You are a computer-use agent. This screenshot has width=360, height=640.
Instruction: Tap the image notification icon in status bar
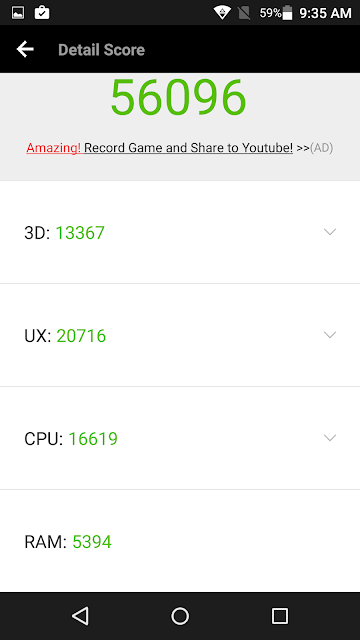coord(18,13)
